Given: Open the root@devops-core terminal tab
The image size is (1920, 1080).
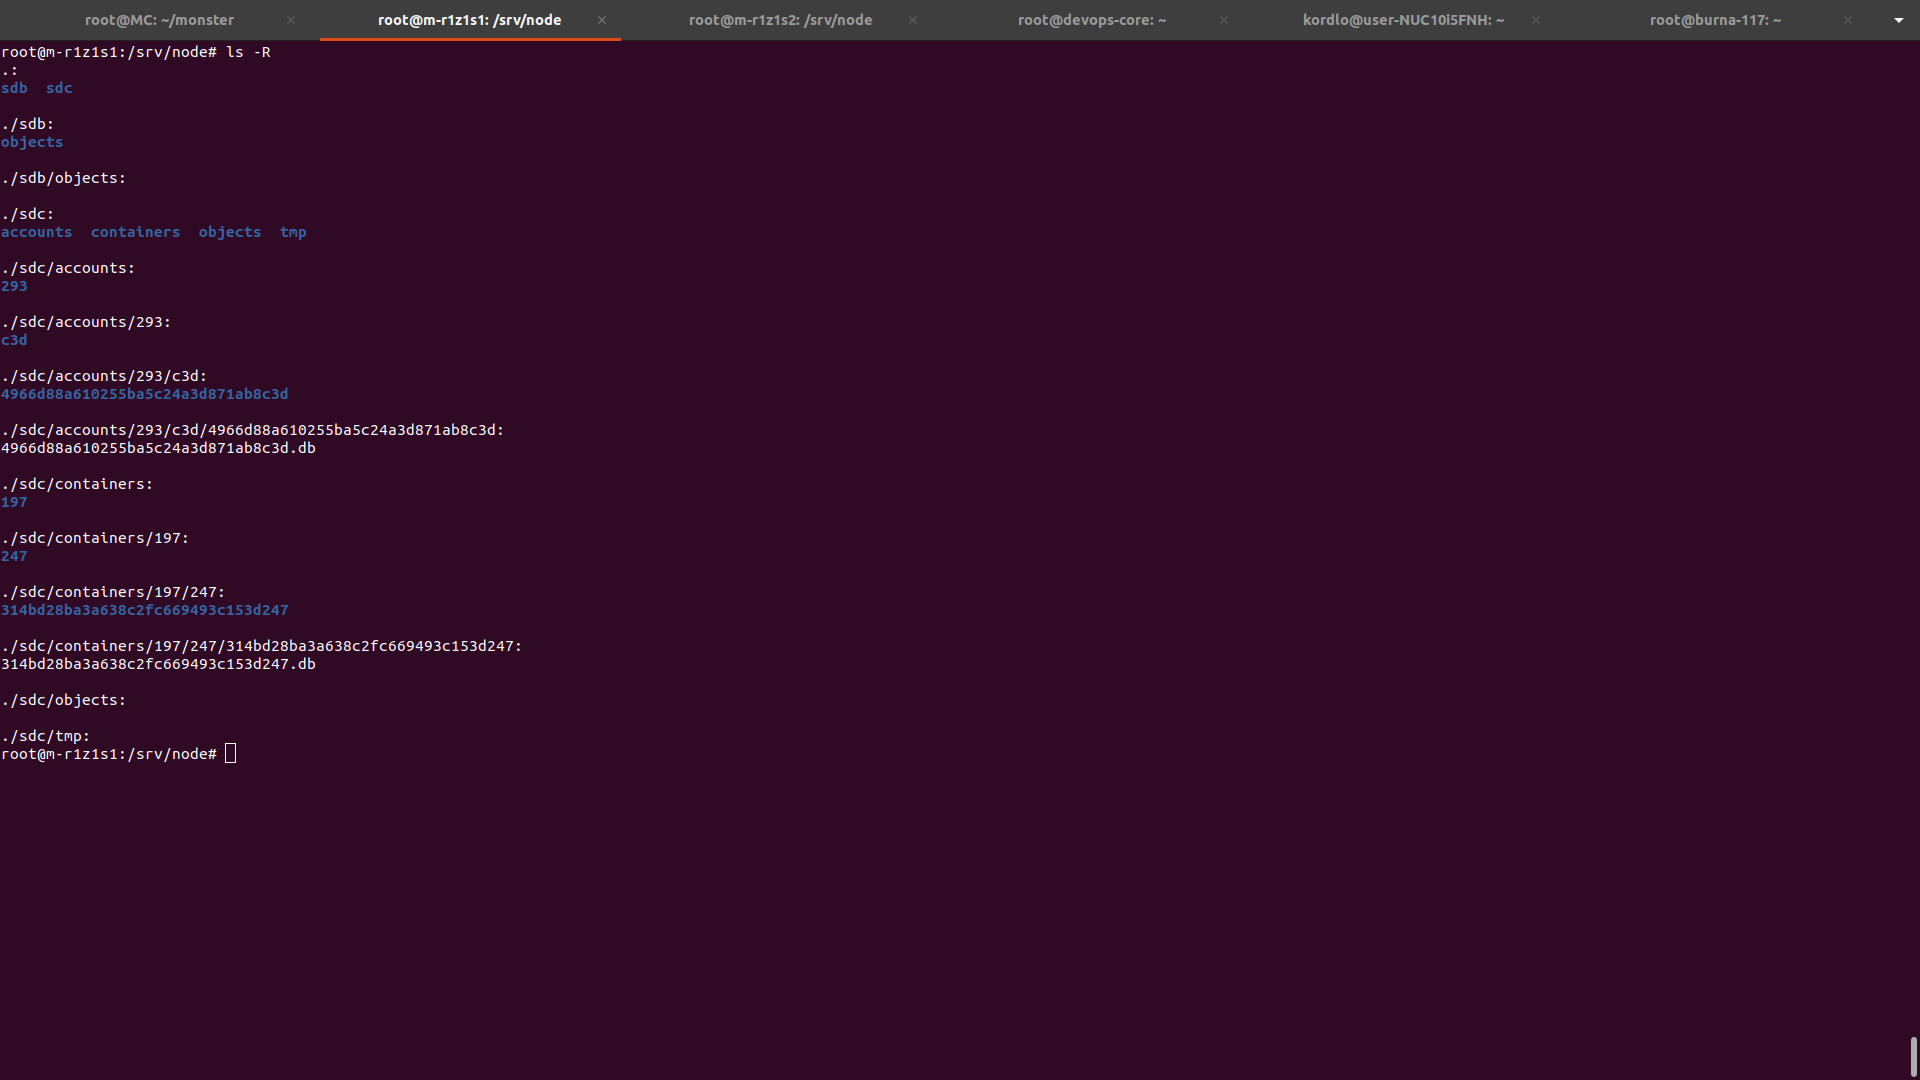Looking at the screenshot, I should [1091, 20].
